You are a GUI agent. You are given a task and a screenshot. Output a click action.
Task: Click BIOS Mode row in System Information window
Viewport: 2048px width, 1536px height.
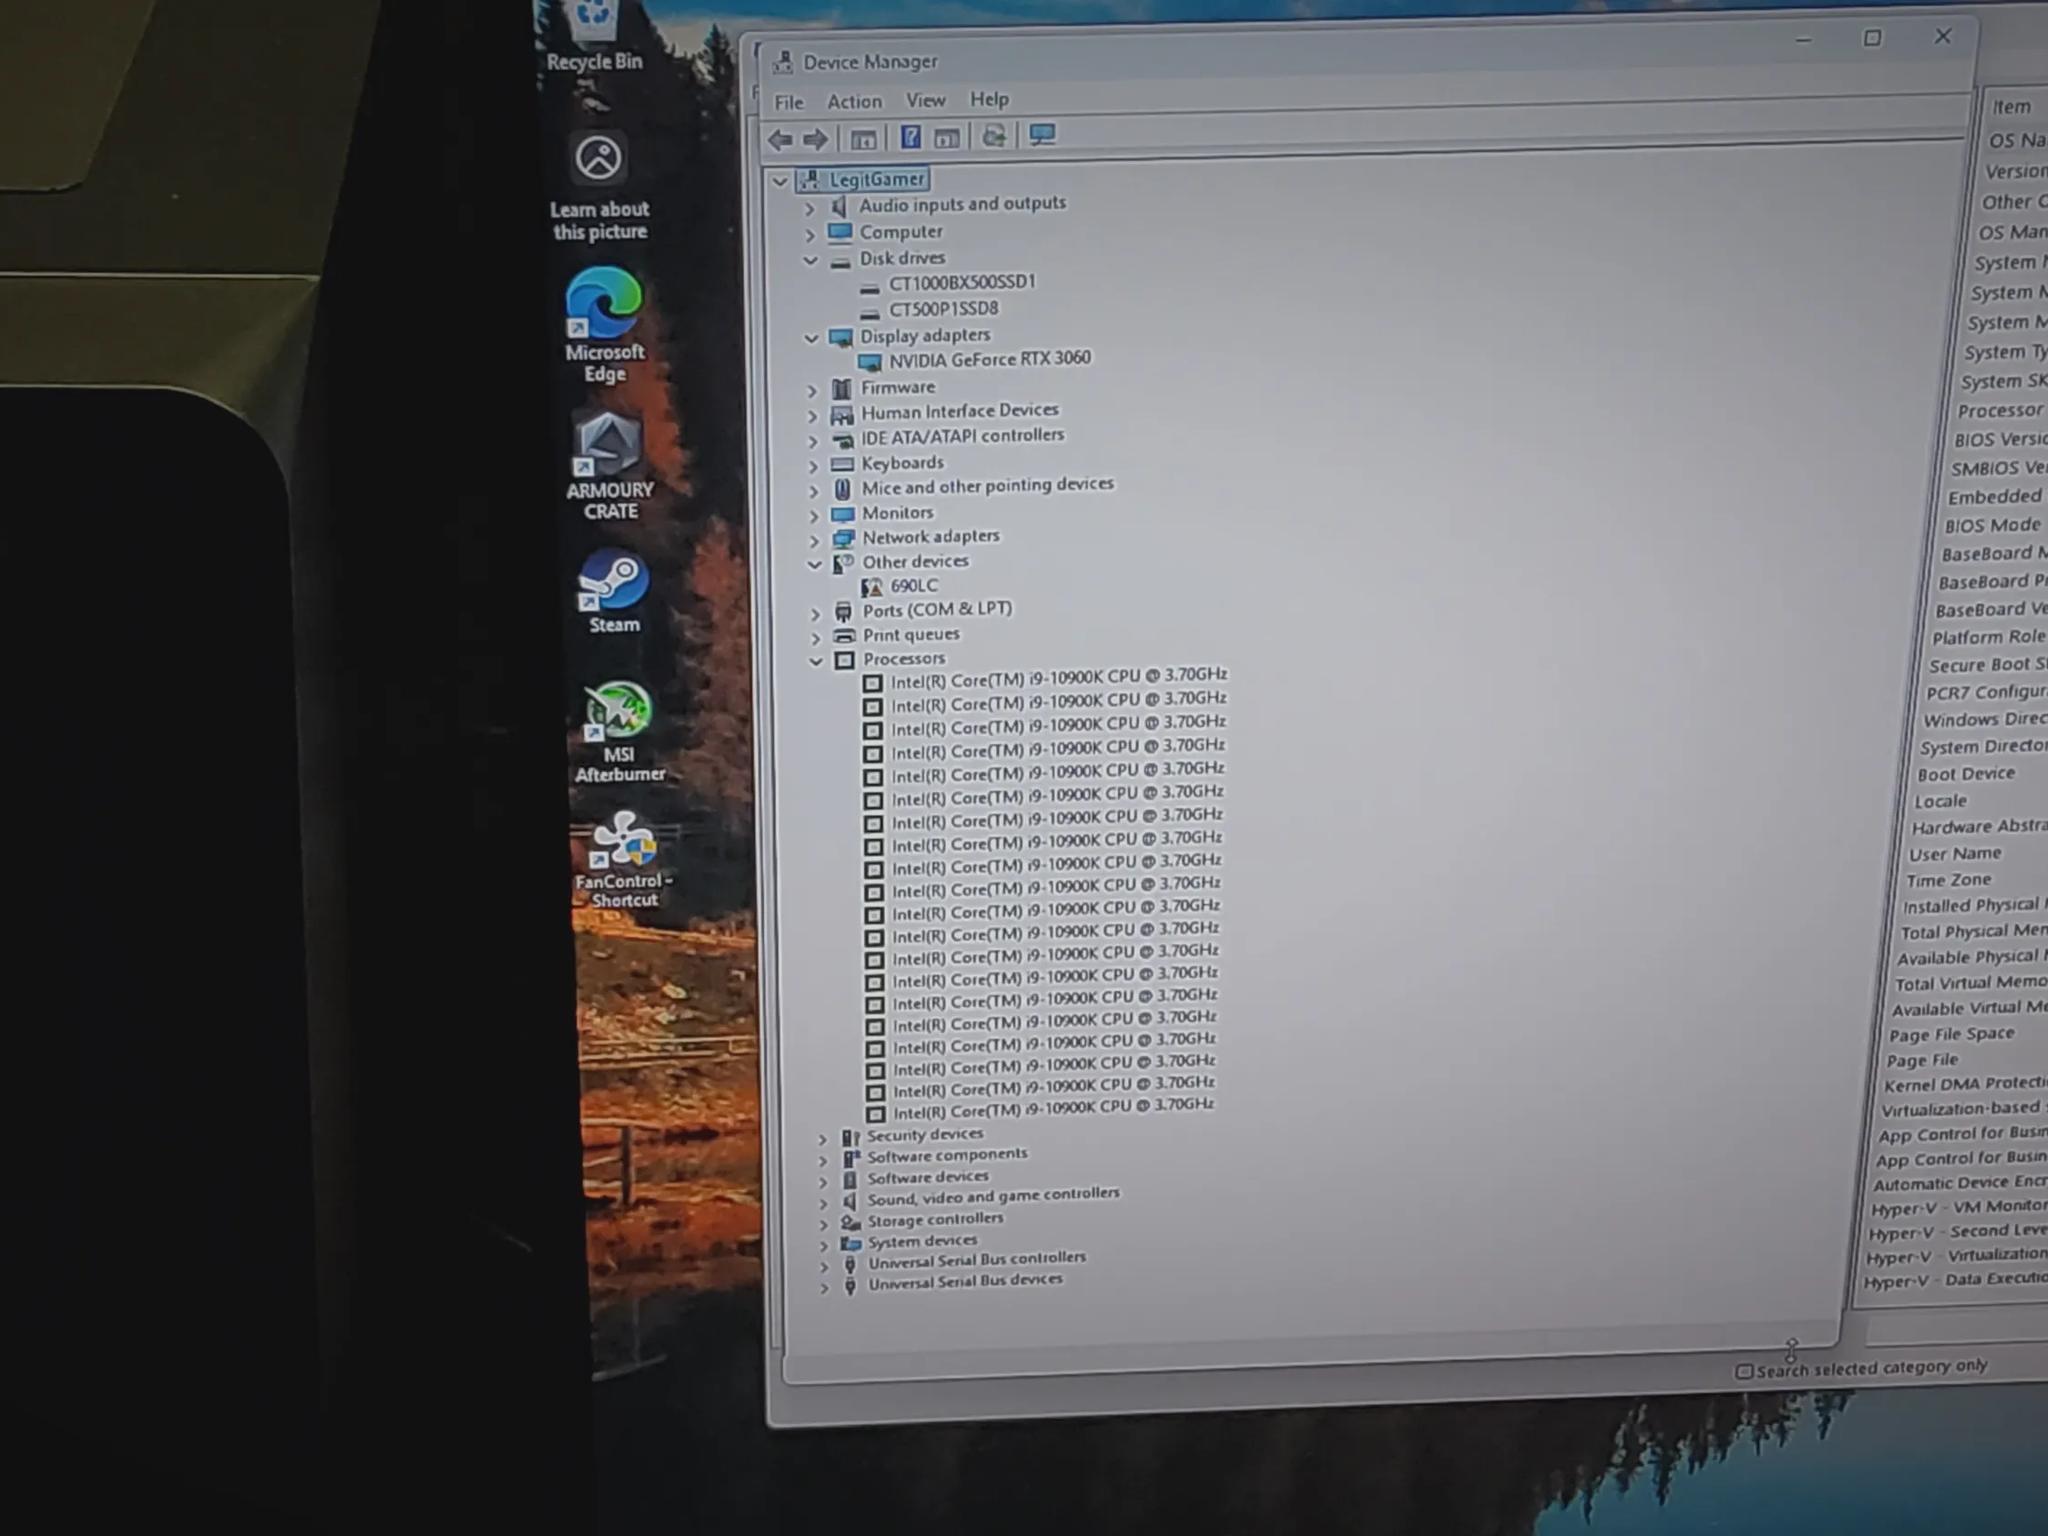click(1992, 526)
